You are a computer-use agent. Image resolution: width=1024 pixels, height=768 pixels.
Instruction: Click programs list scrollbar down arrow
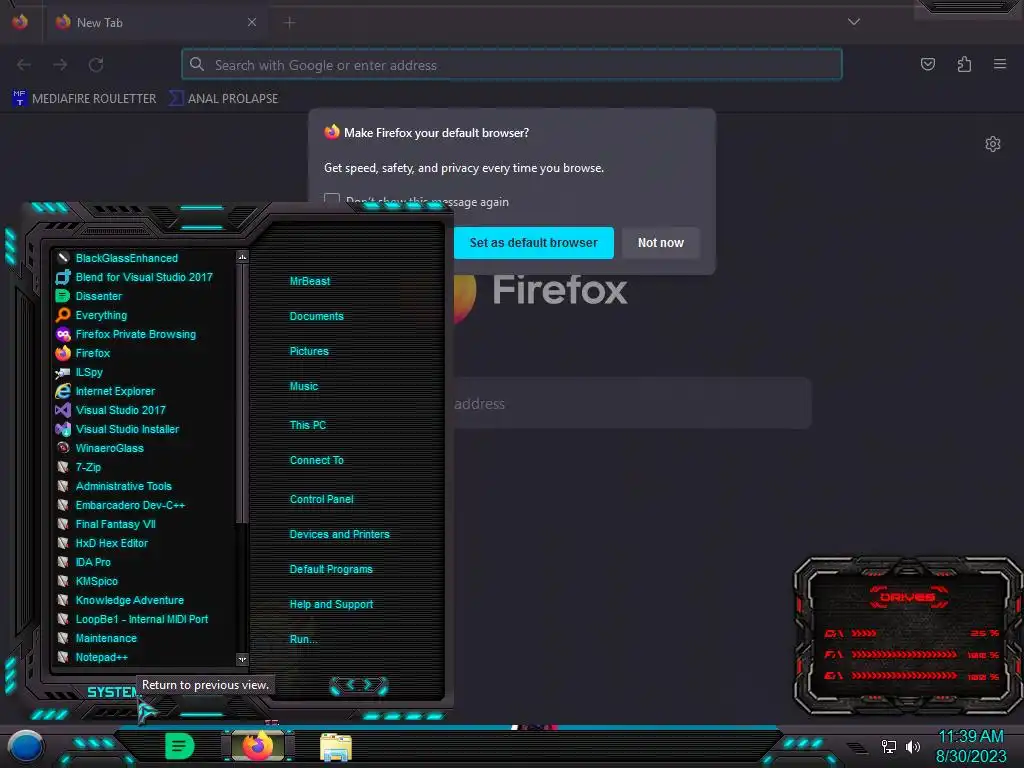tap(242, 660)
